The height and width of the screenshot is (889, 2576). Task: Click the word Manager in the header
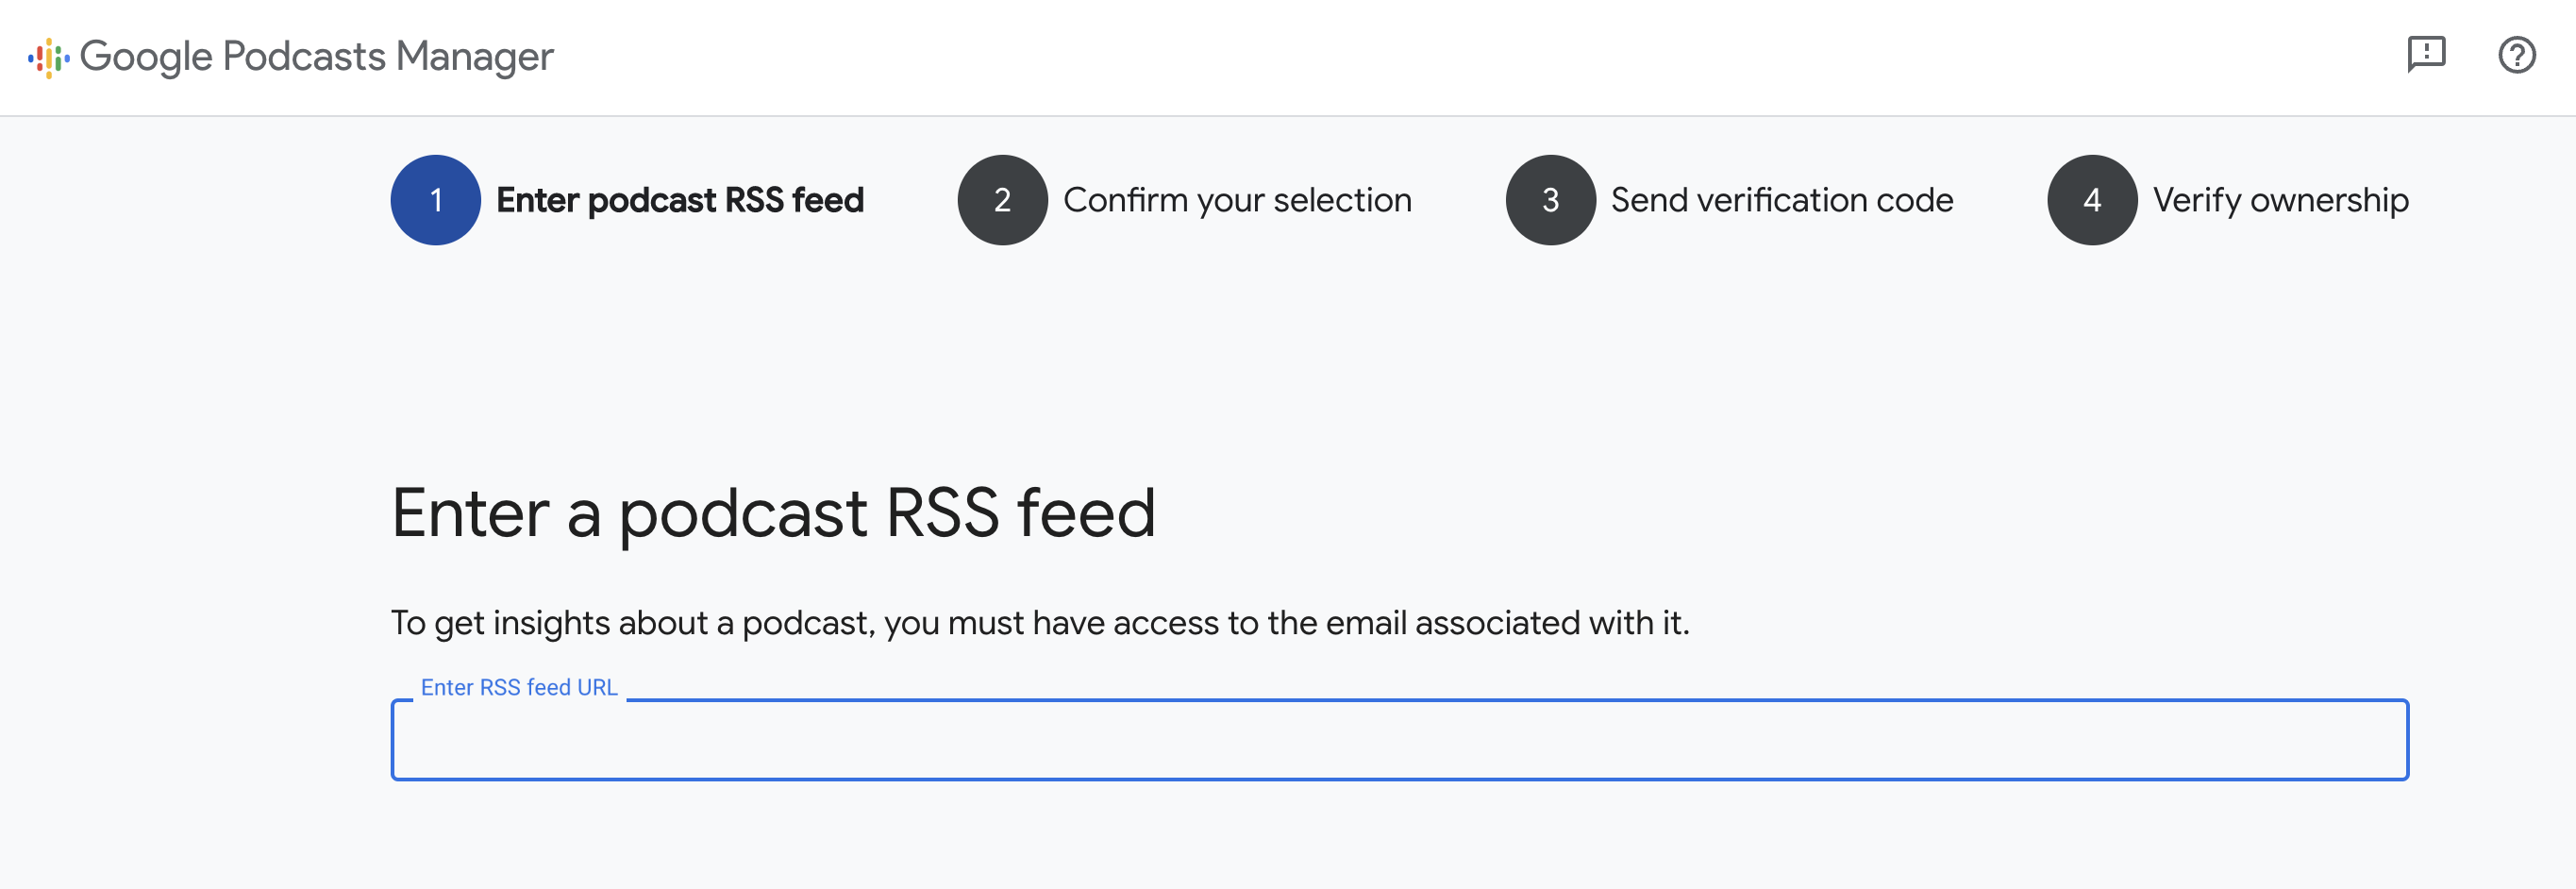pyautogui.click(x=474, y=57)
